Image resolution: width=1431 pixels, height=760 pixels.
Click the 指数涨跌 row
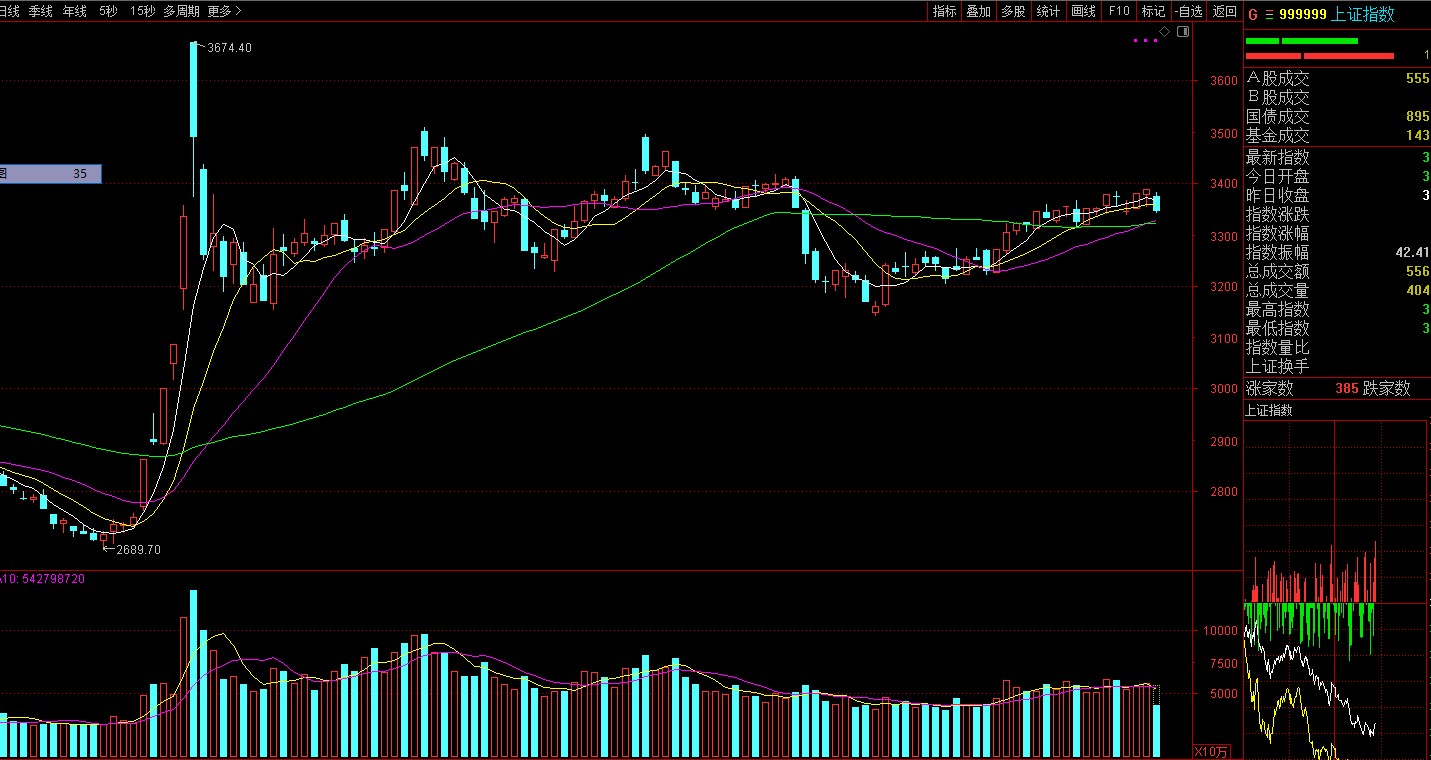[x=1337, y=214]
